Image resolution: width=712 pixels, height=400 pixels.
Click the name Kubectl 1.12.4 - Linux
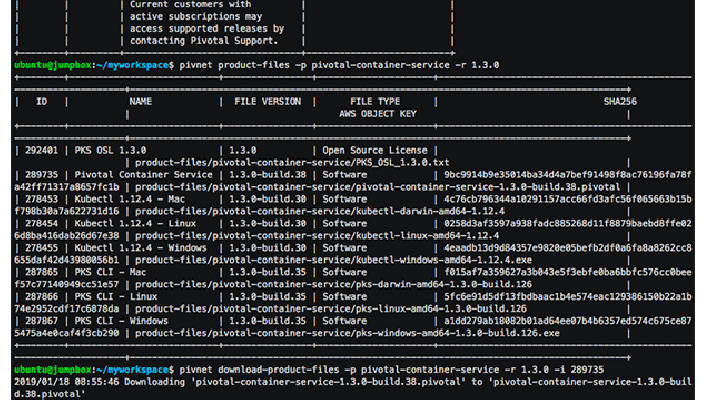pyautogui.click(x=135, y=223)
